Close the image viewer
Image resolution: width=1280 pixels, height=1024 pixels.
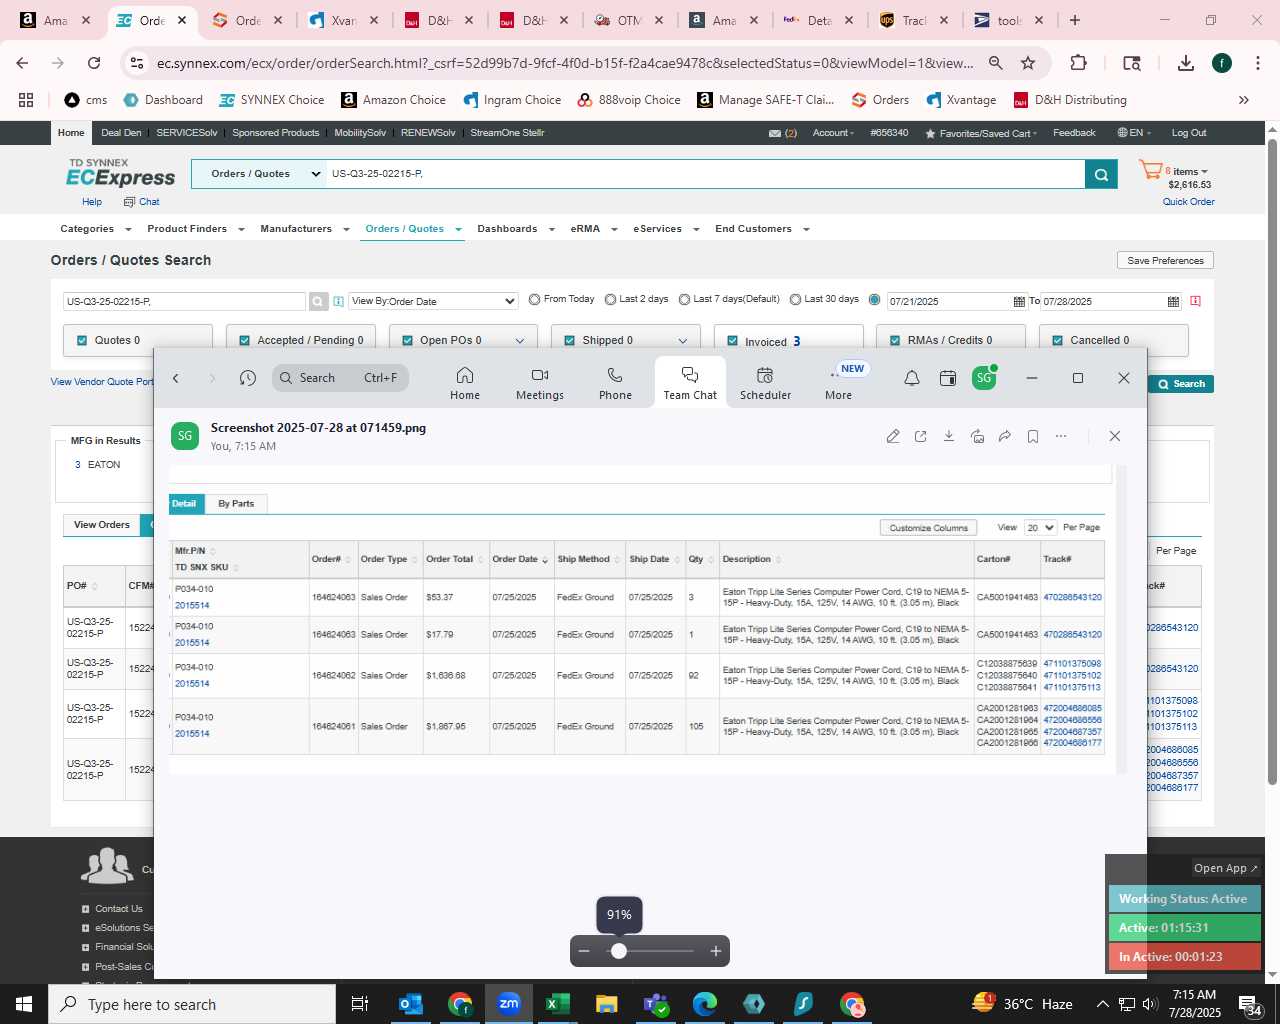(1115, 436)
